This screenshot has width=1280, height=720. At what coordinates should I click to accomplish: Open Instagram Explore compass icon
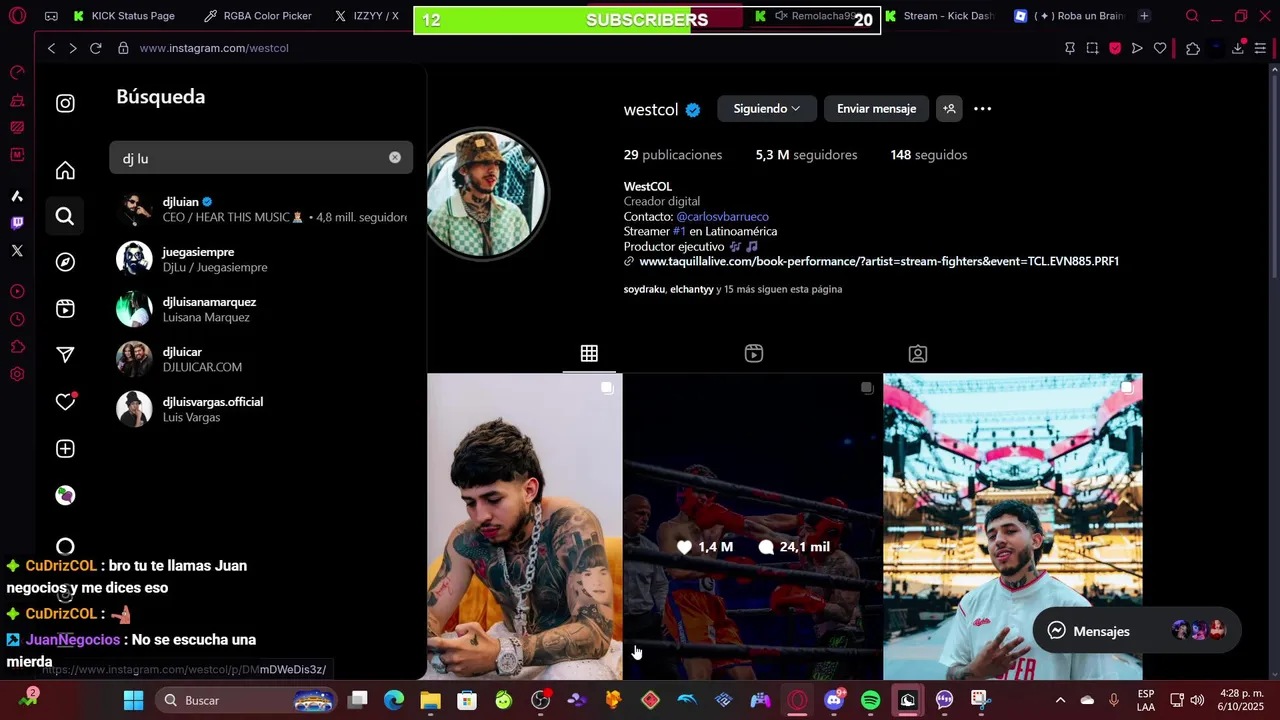pos(65,262)
